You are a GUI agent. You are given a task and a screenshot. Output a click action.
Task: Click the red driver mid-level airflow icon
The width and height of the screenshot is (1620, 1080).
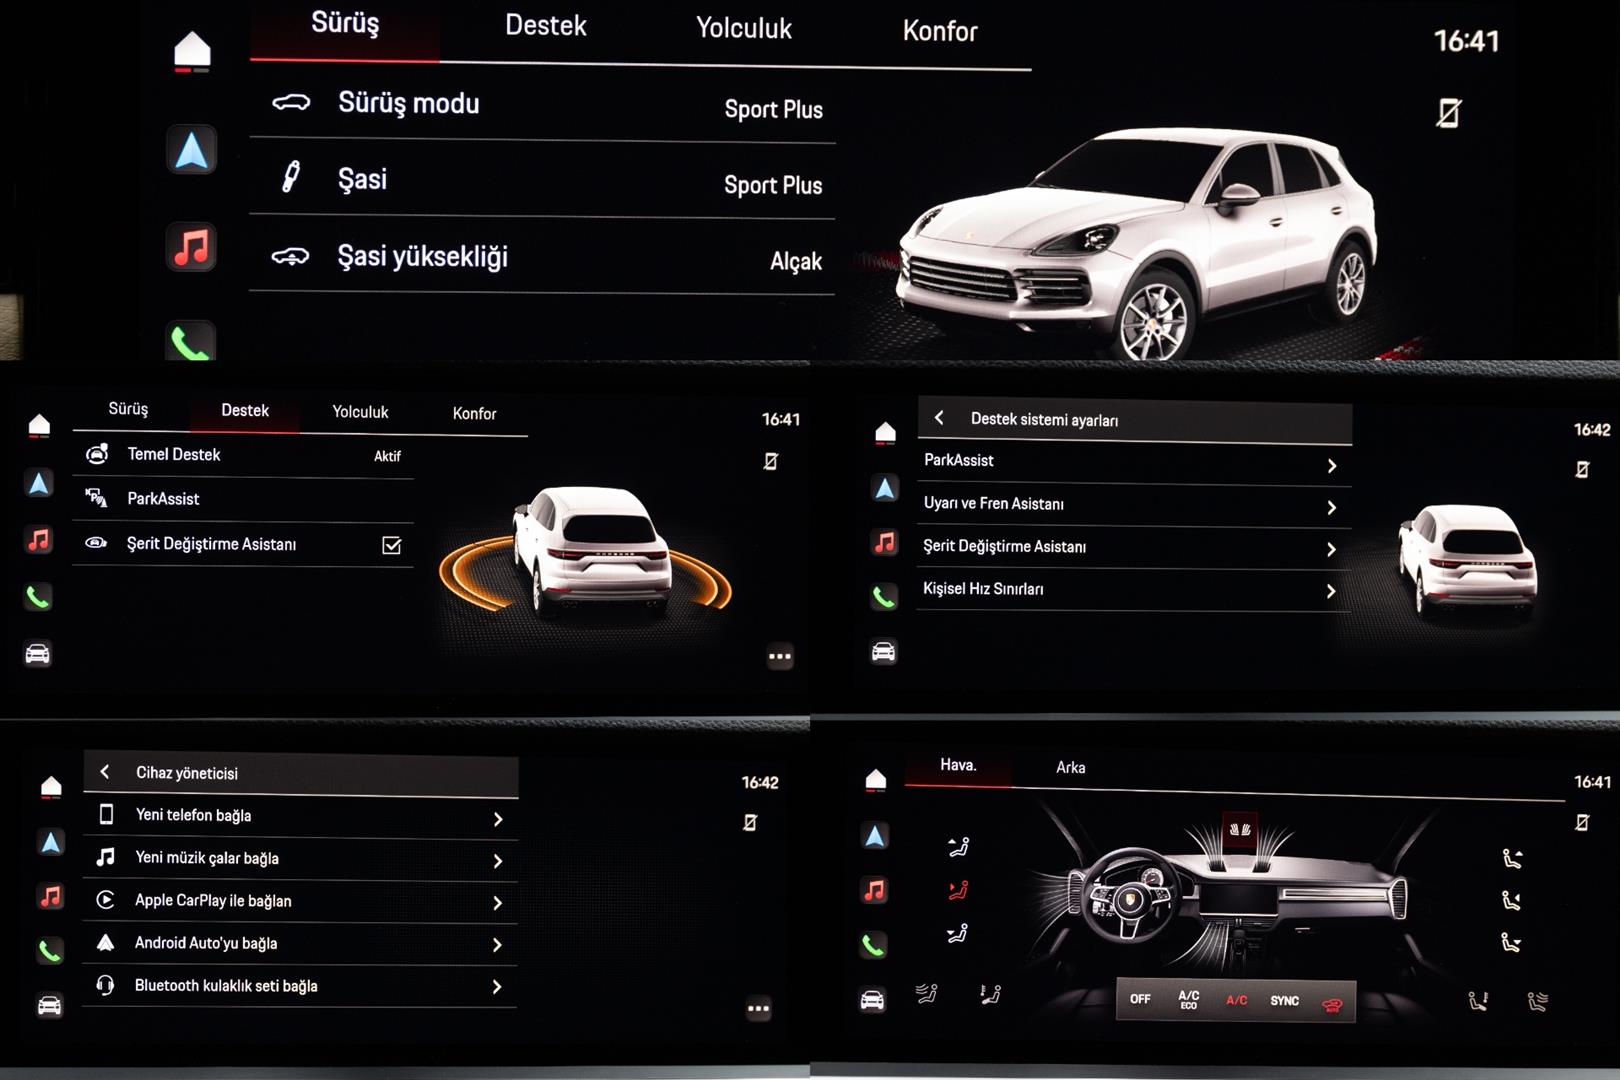pyautogui.click(x=958, y=890)
